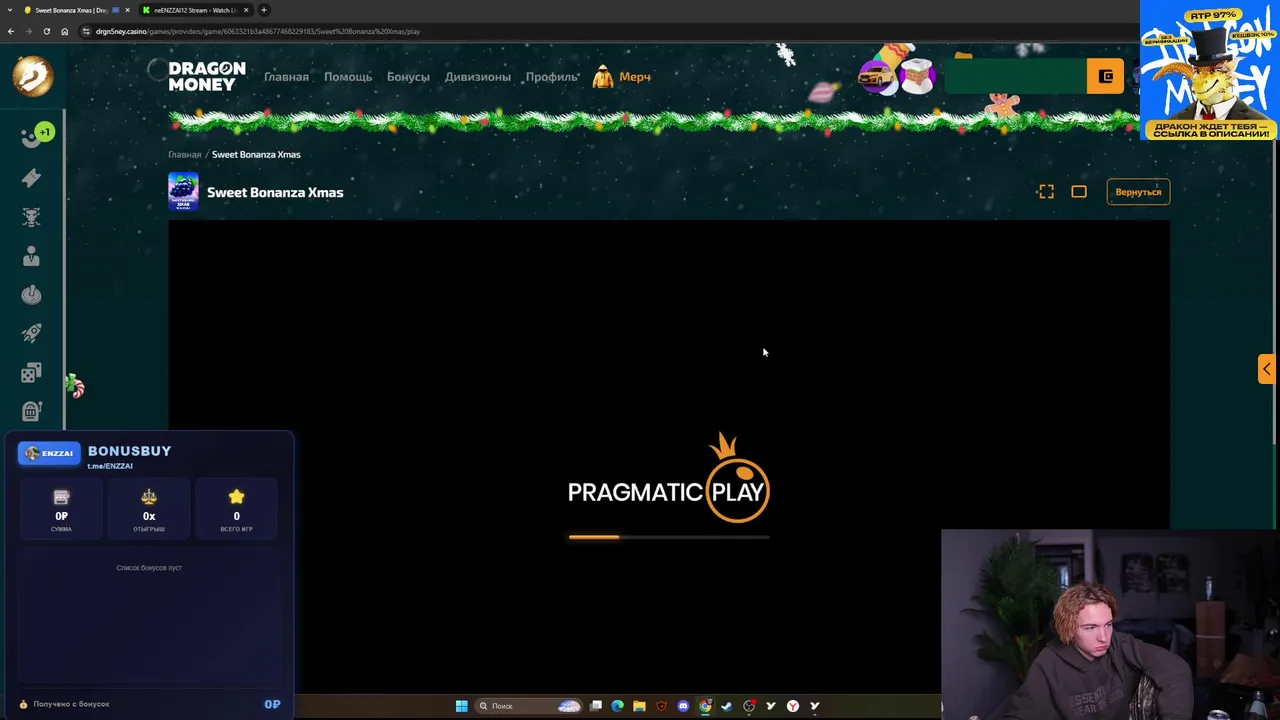Open the Мерч shop link
The width and height of the screenshot is (1280, 720).
click(x=622, y=77)
